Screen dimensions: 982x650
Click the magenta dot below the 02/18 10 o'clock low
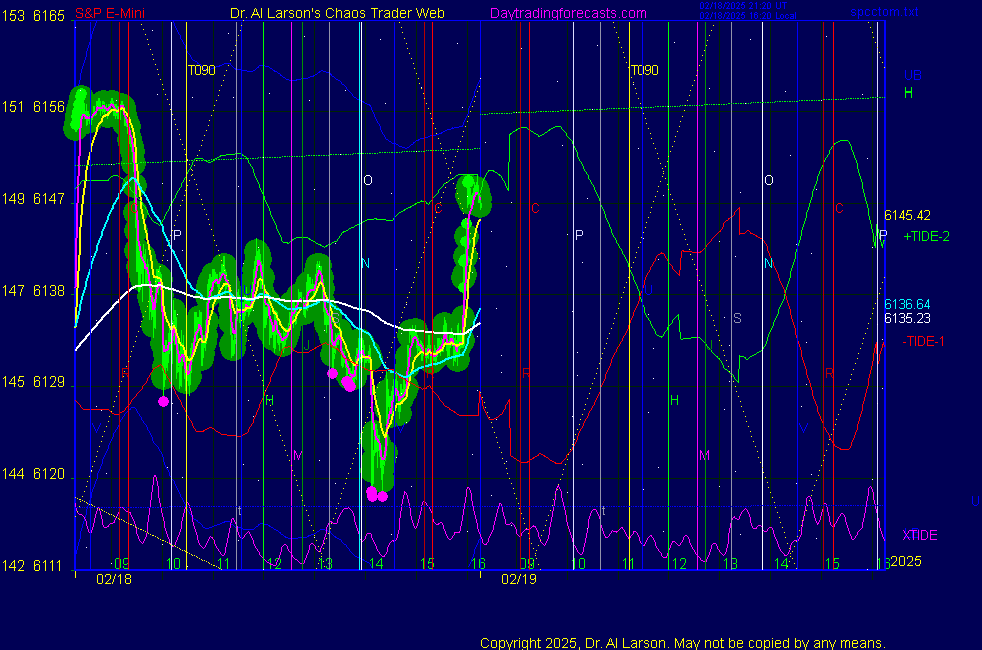(163, 401)
